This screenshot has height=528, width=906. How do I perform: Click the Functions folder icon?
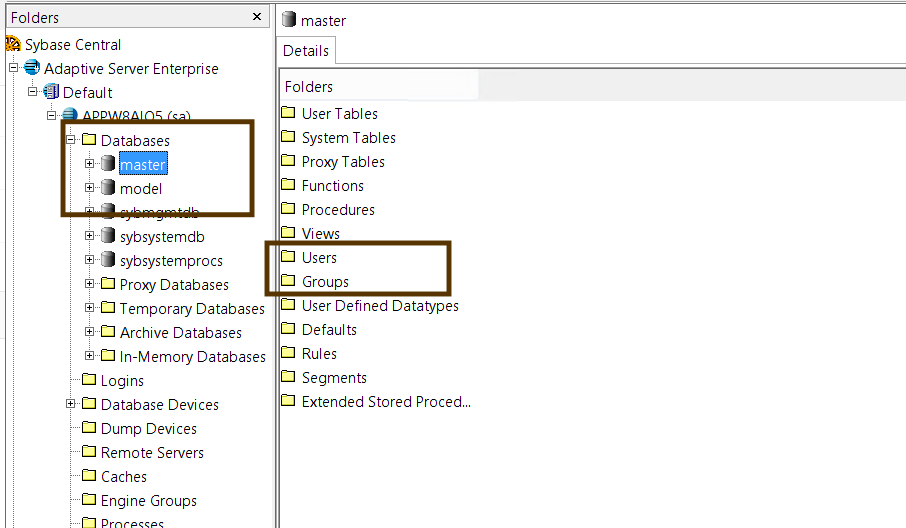288,184
